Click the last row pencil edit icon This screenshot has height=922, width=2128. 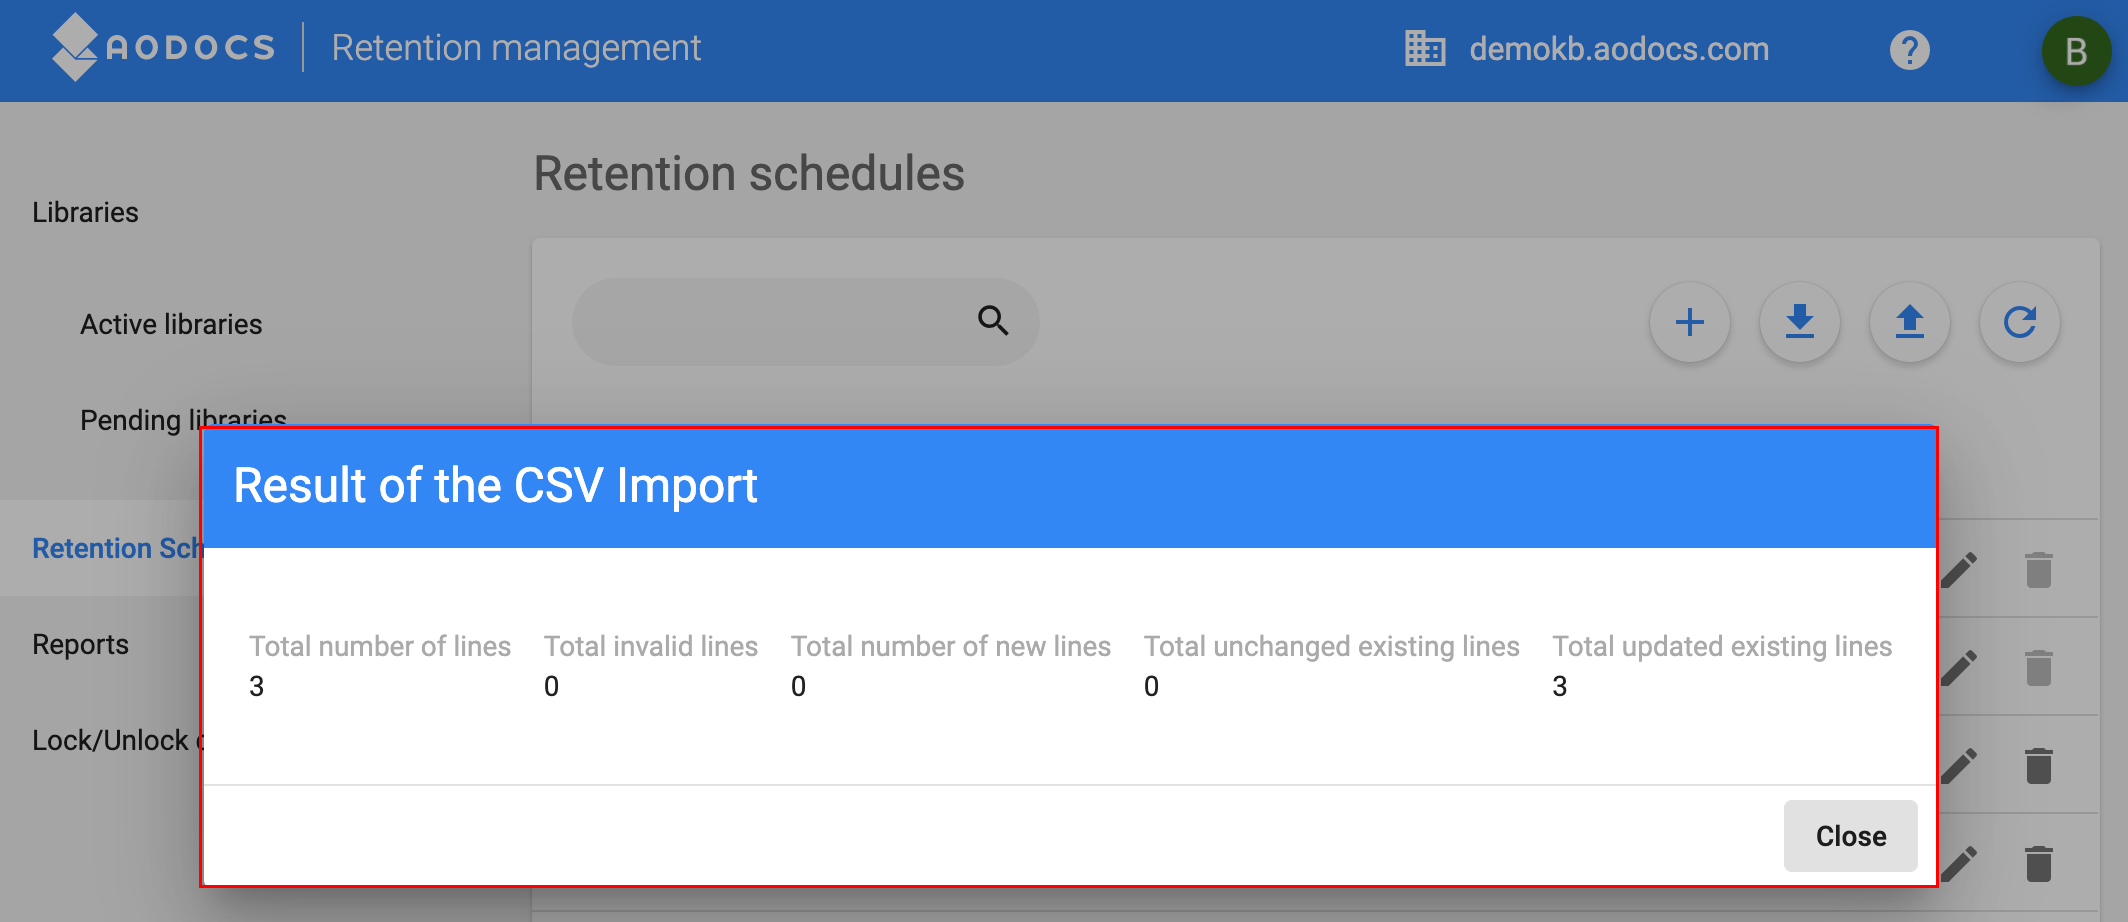point(1959,864)
